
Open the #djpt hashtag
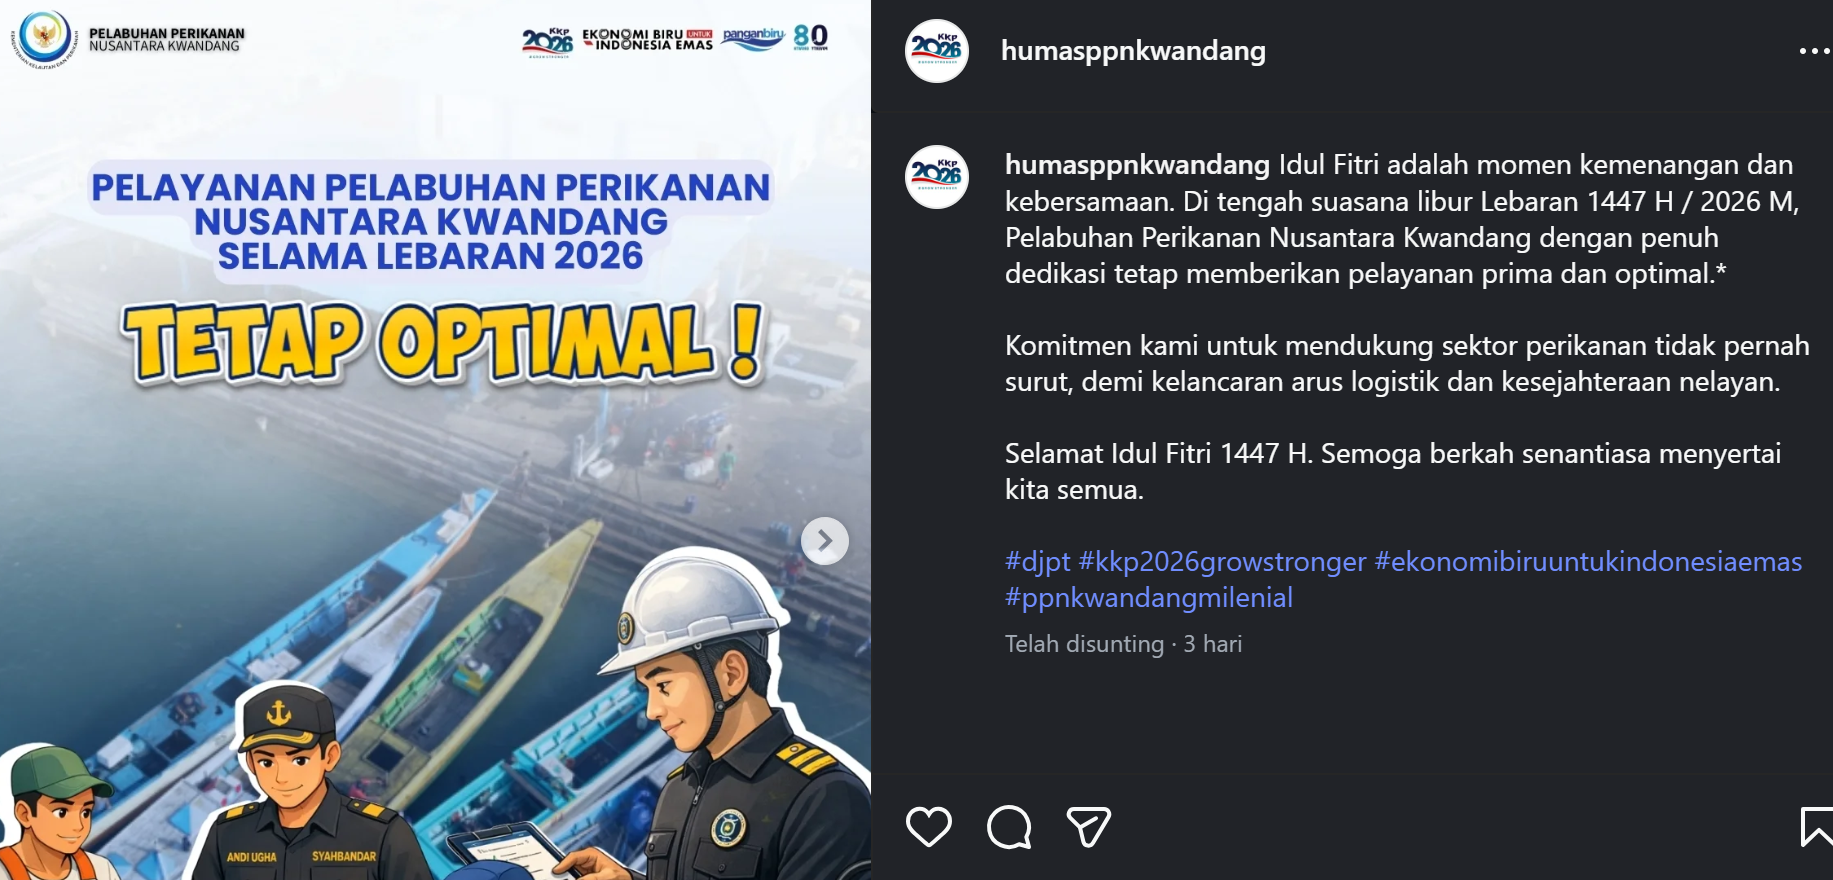[x=1037, y=561]
